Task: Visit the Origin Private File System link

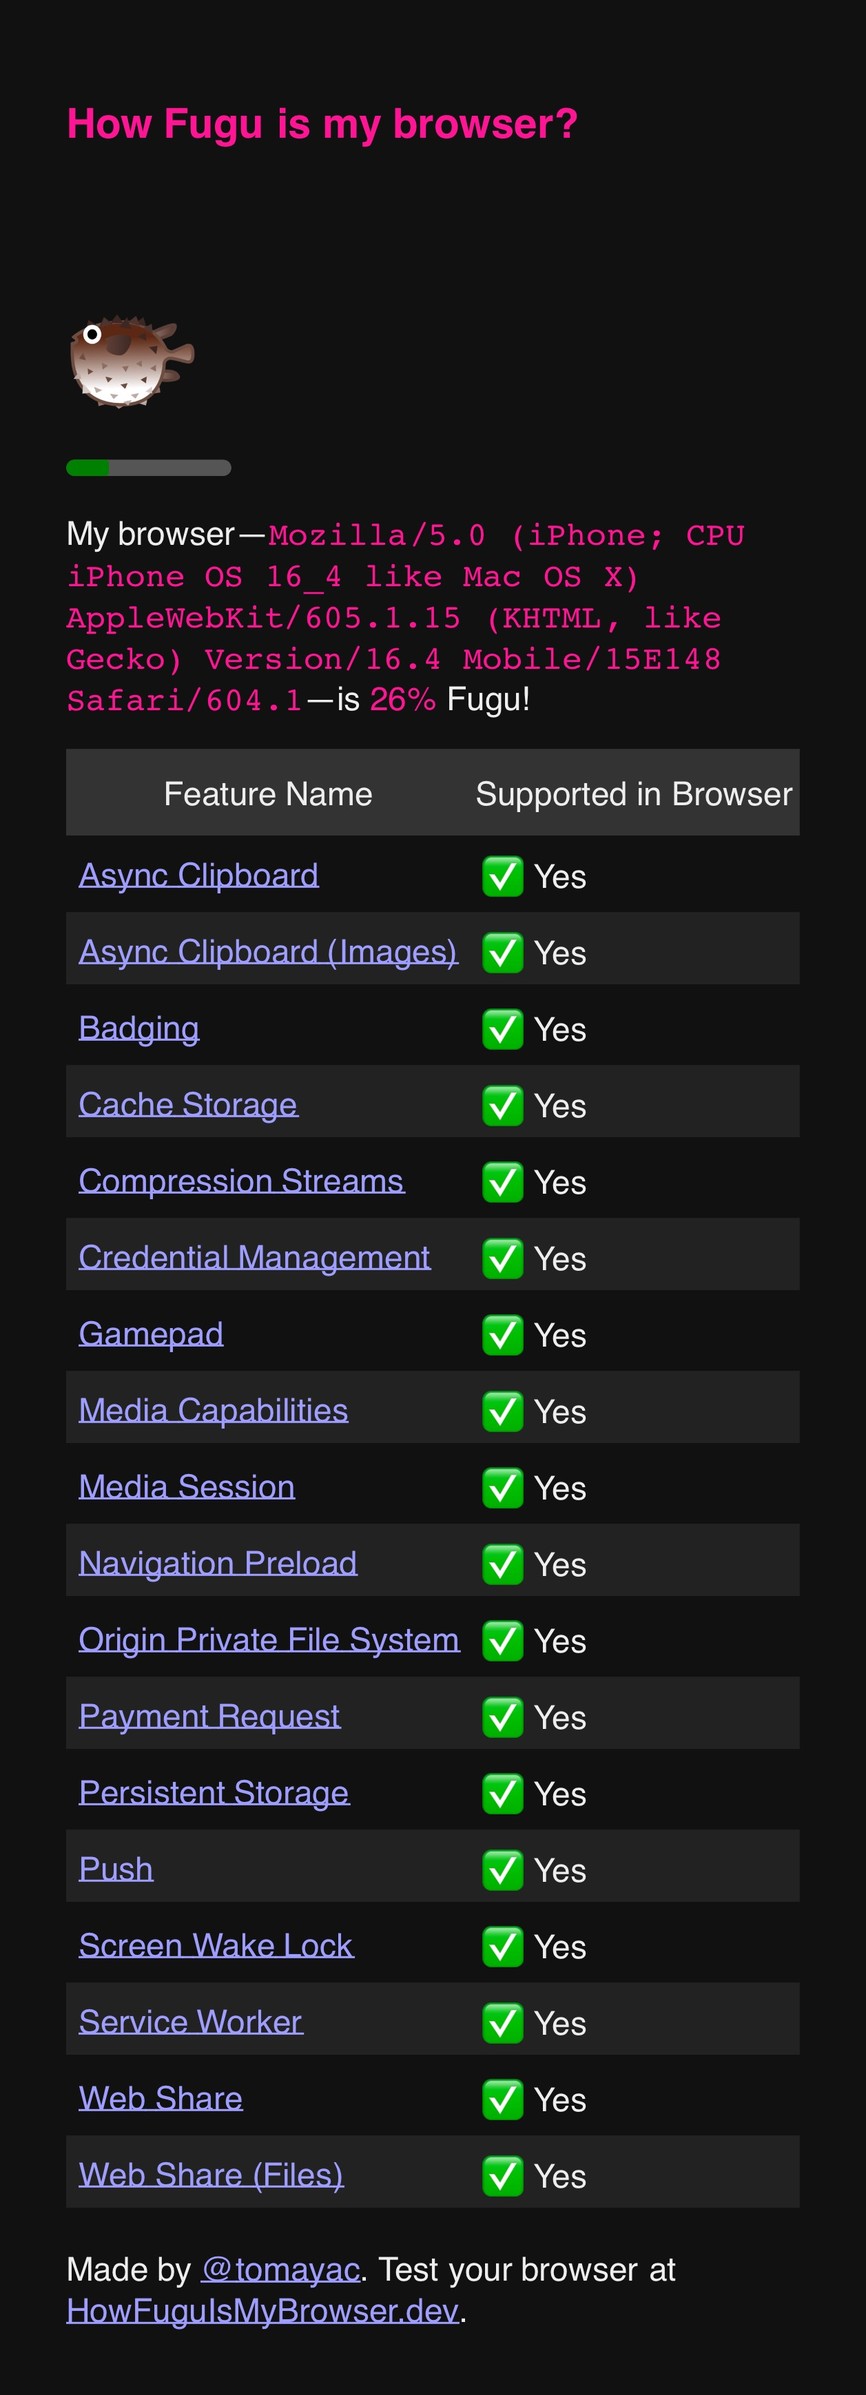Action: (x=269, y=1640)
